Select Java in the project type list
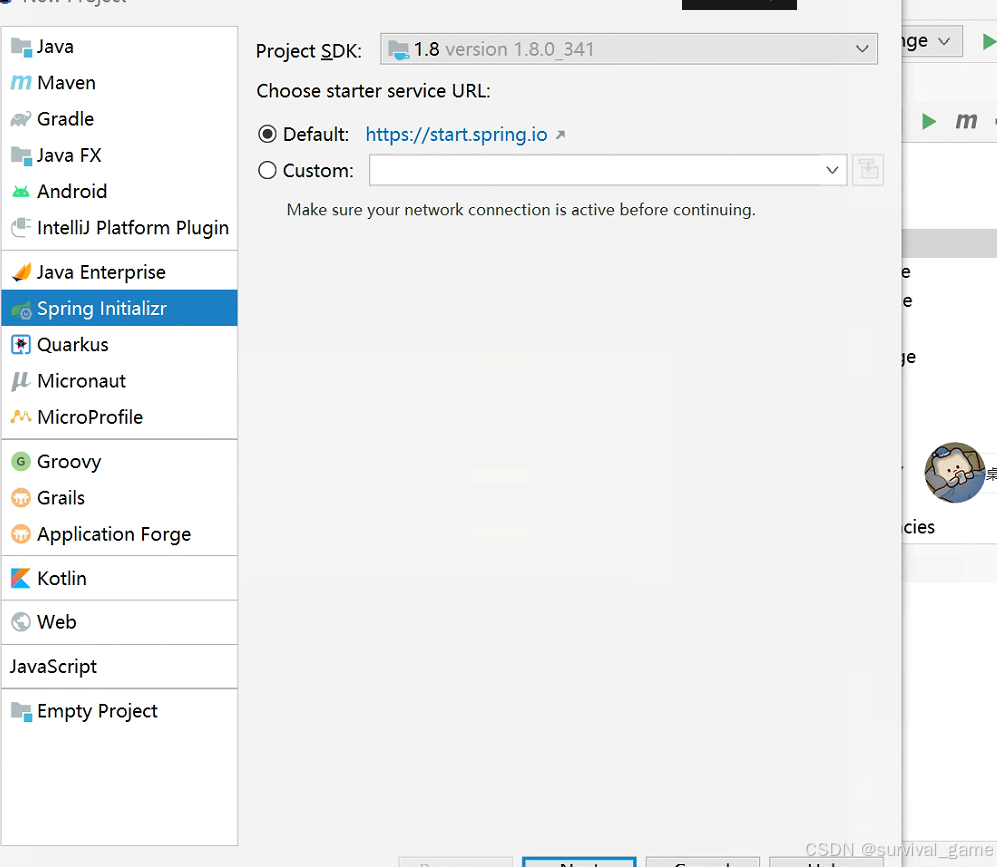 pos(120,47)
